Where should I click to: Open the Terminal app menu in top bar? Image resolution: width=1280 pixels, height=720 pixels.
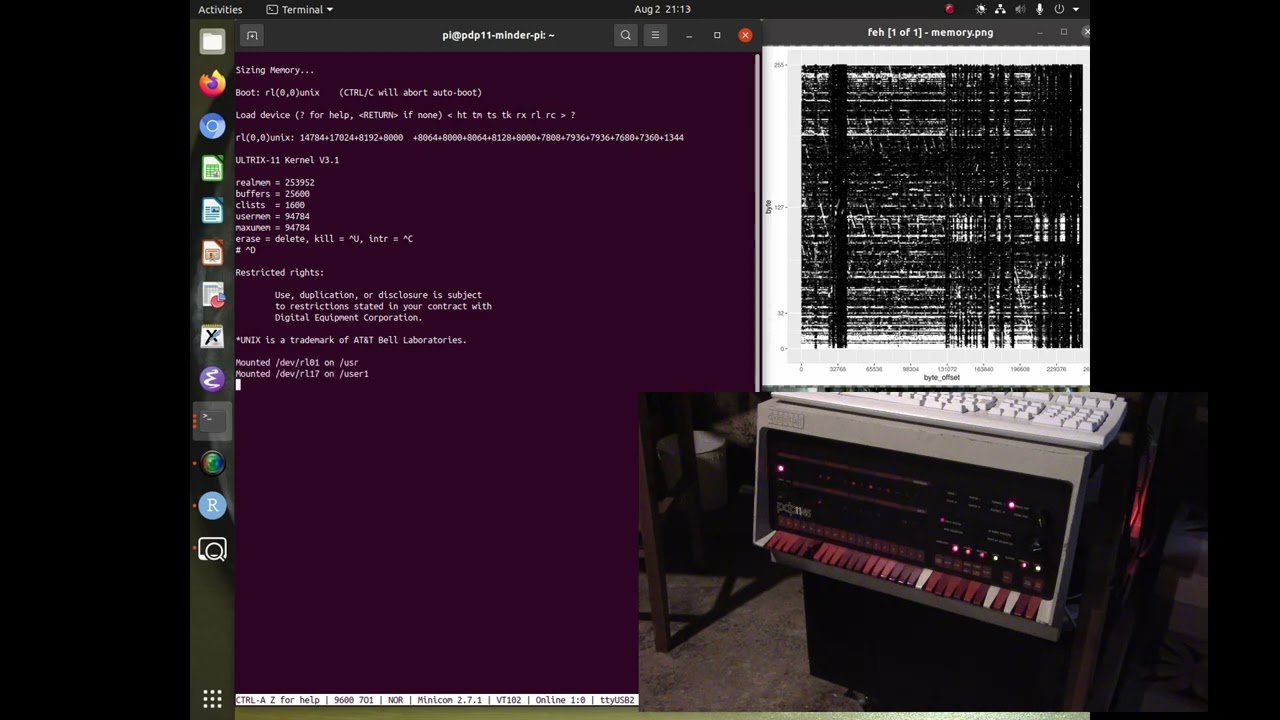coord(300,9)
